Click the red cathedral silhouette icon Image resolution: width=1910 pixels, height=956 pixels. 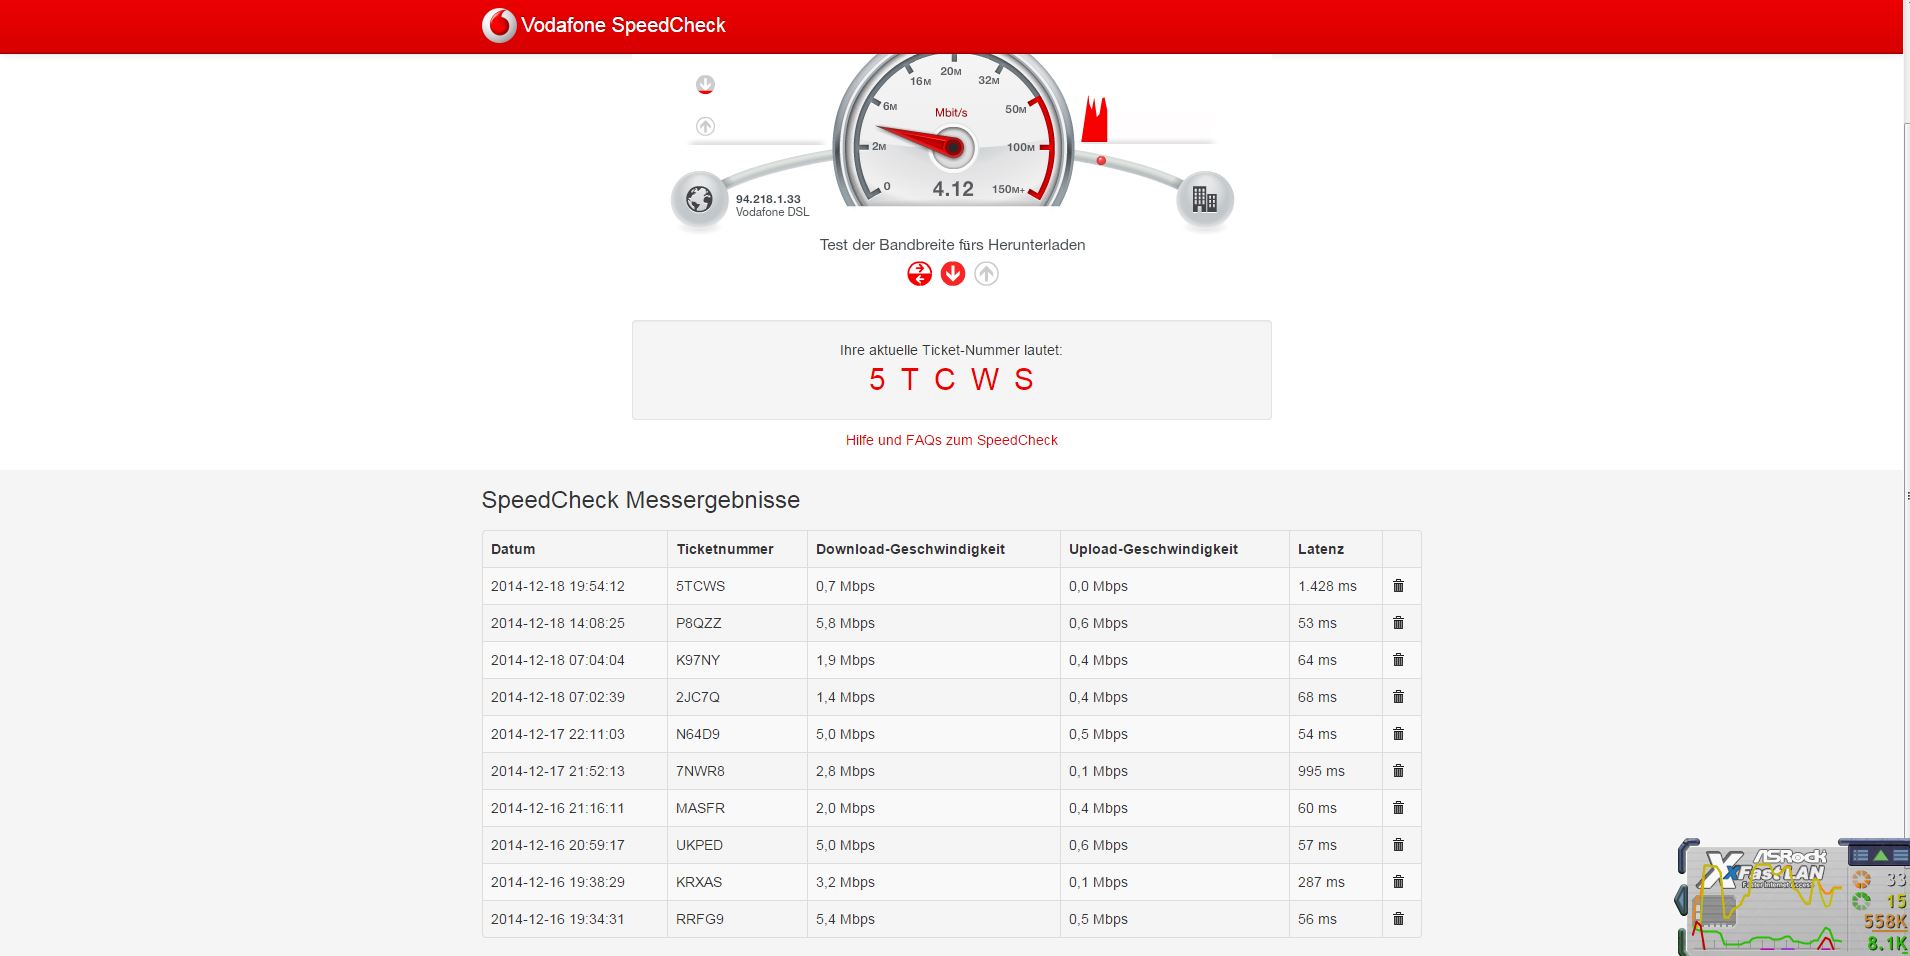coord(1095,119)
